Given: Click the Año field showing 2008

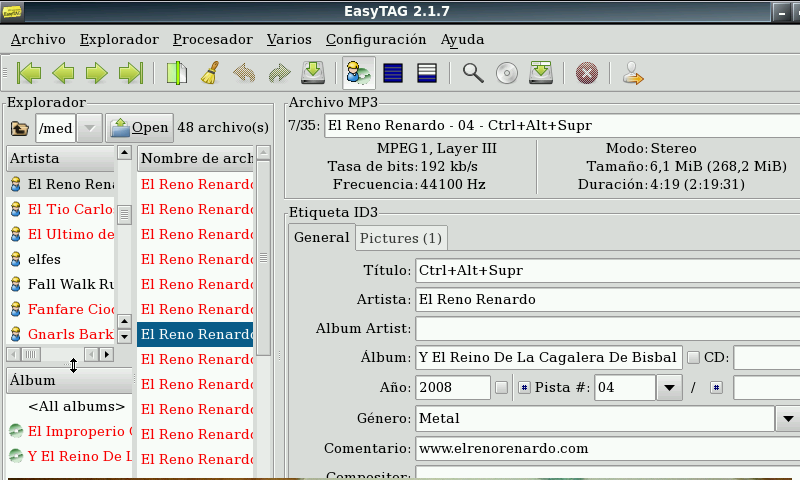Looking at the screenshot, I should pyautogui.click(x=453, y=388).
